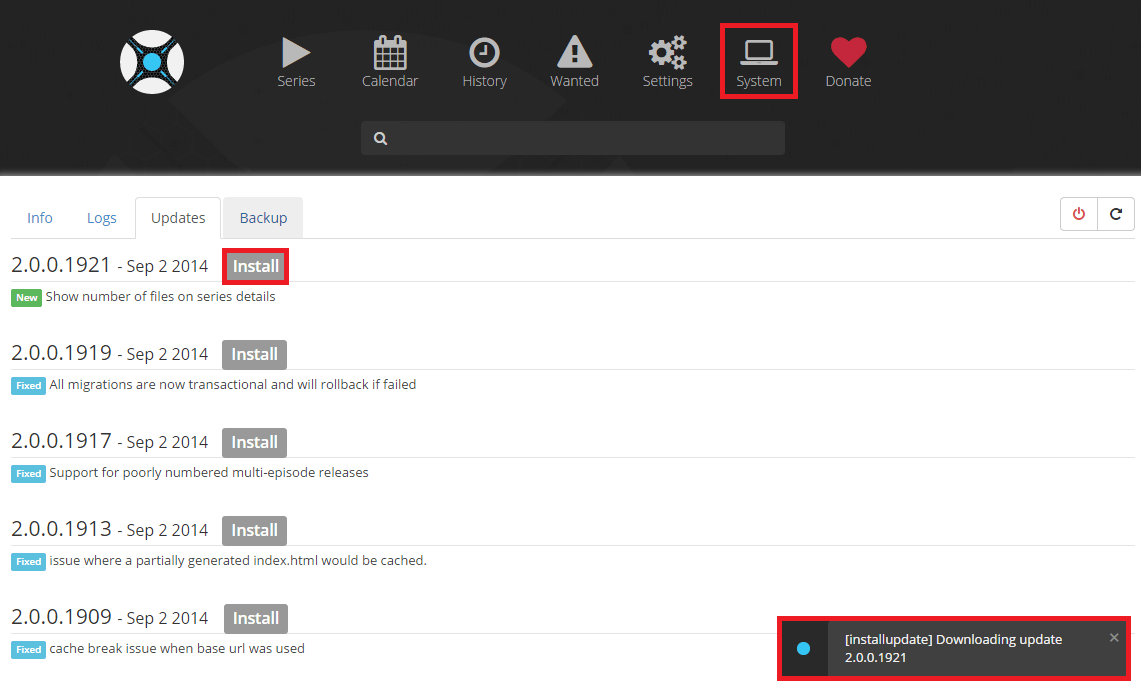
Task: Select the Updates tab
Action: tap(178, 218)
